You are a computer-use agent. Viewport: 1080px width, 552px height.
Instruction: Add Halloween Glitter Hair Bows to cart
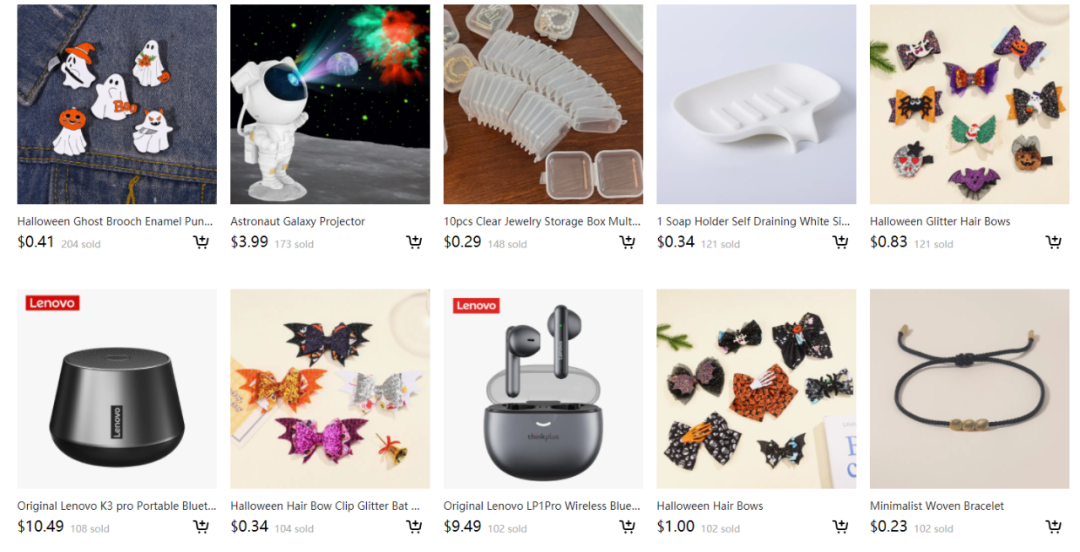(x=1054, y=242)
